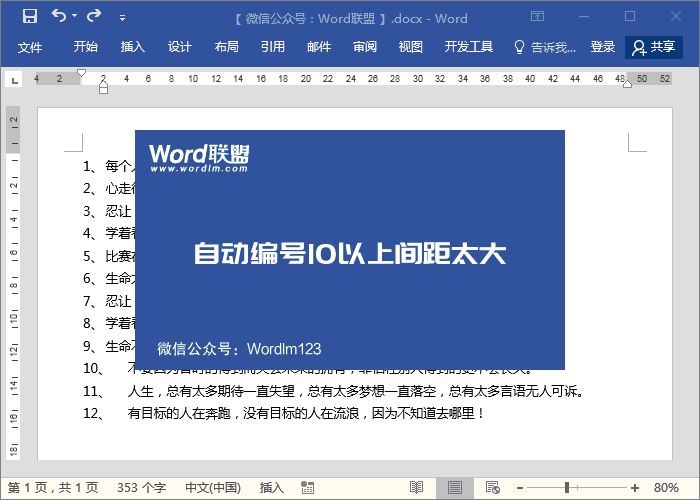700x500 pixels.
Task: Click the 共享 share button
Action: point(654,47)
